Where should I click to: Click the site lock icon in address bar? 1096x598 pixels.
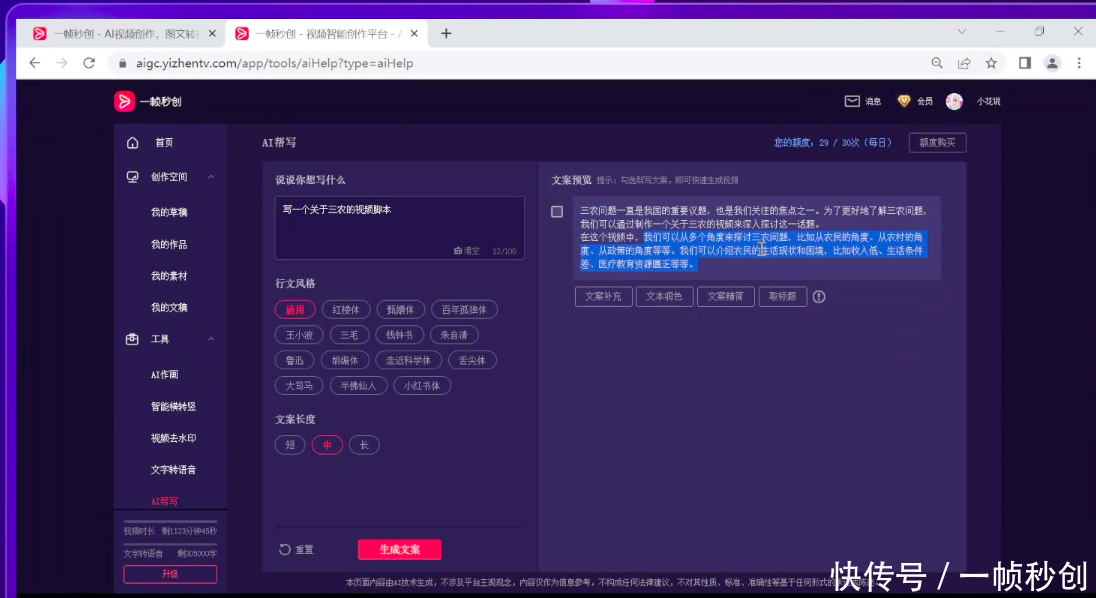point(123,63)
